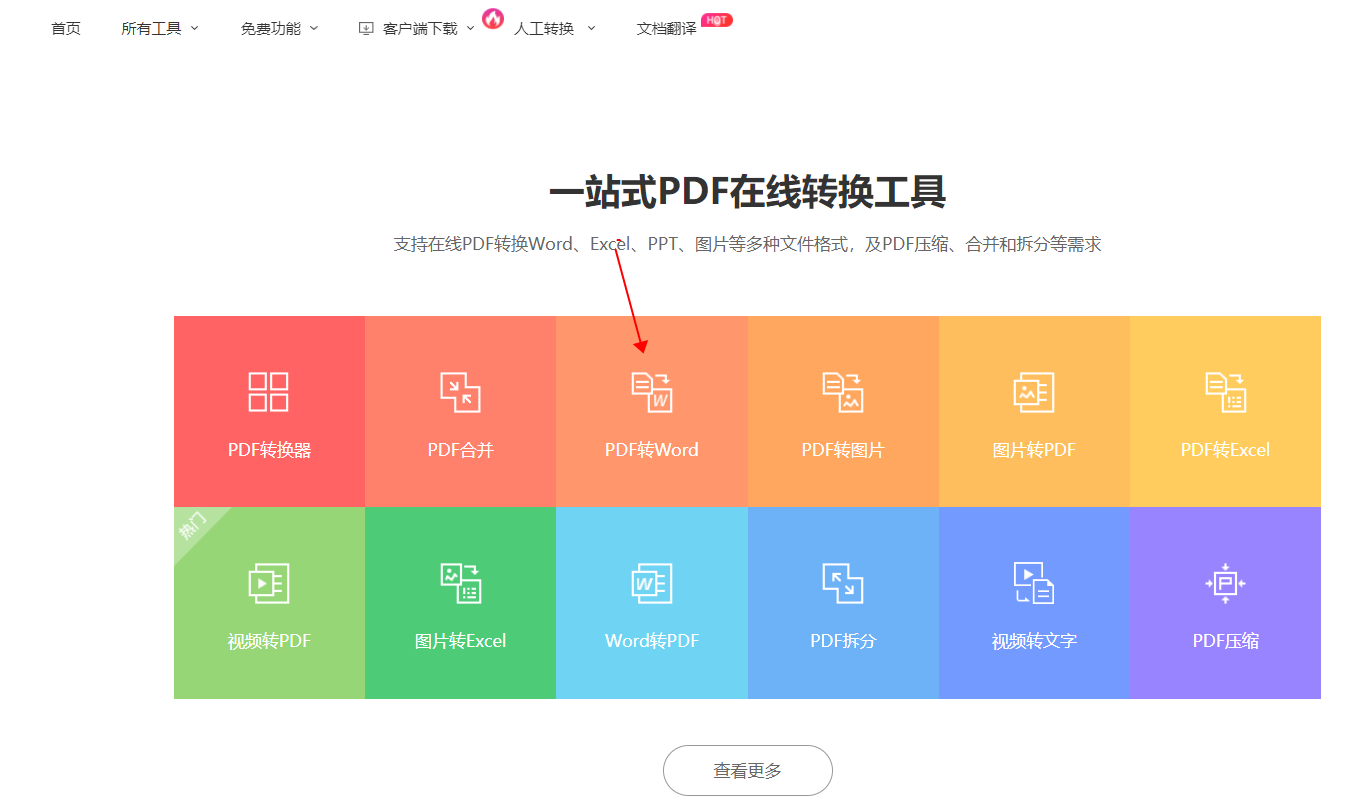Click the Word转PDF label
This screenshot has width=1365, height=805.
652,641
